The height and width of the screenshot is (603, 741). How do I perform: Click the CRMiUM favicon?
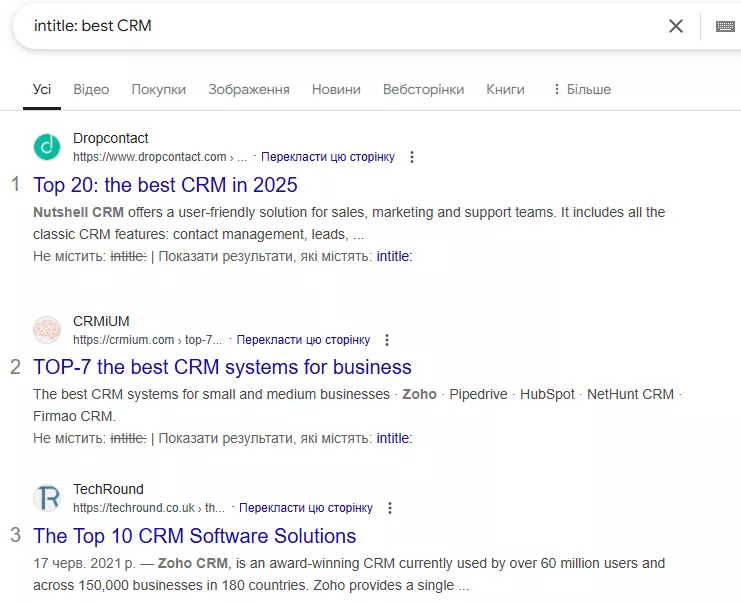click(x=47, y=330)
